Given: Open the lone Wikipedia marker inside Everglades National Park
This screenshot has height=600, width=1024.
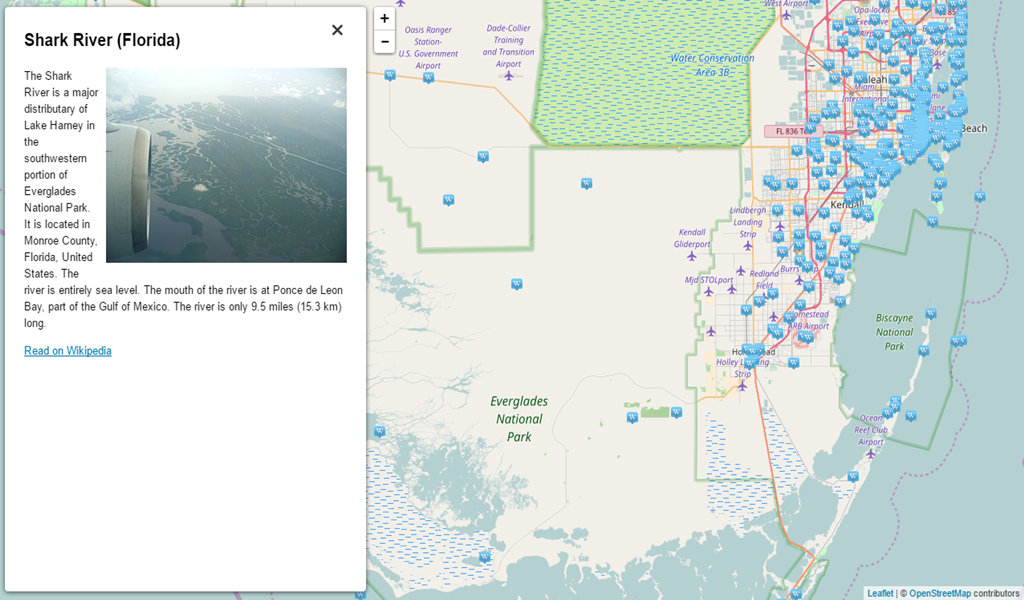Looking at the screenshot, I should [x=632, y=418].
